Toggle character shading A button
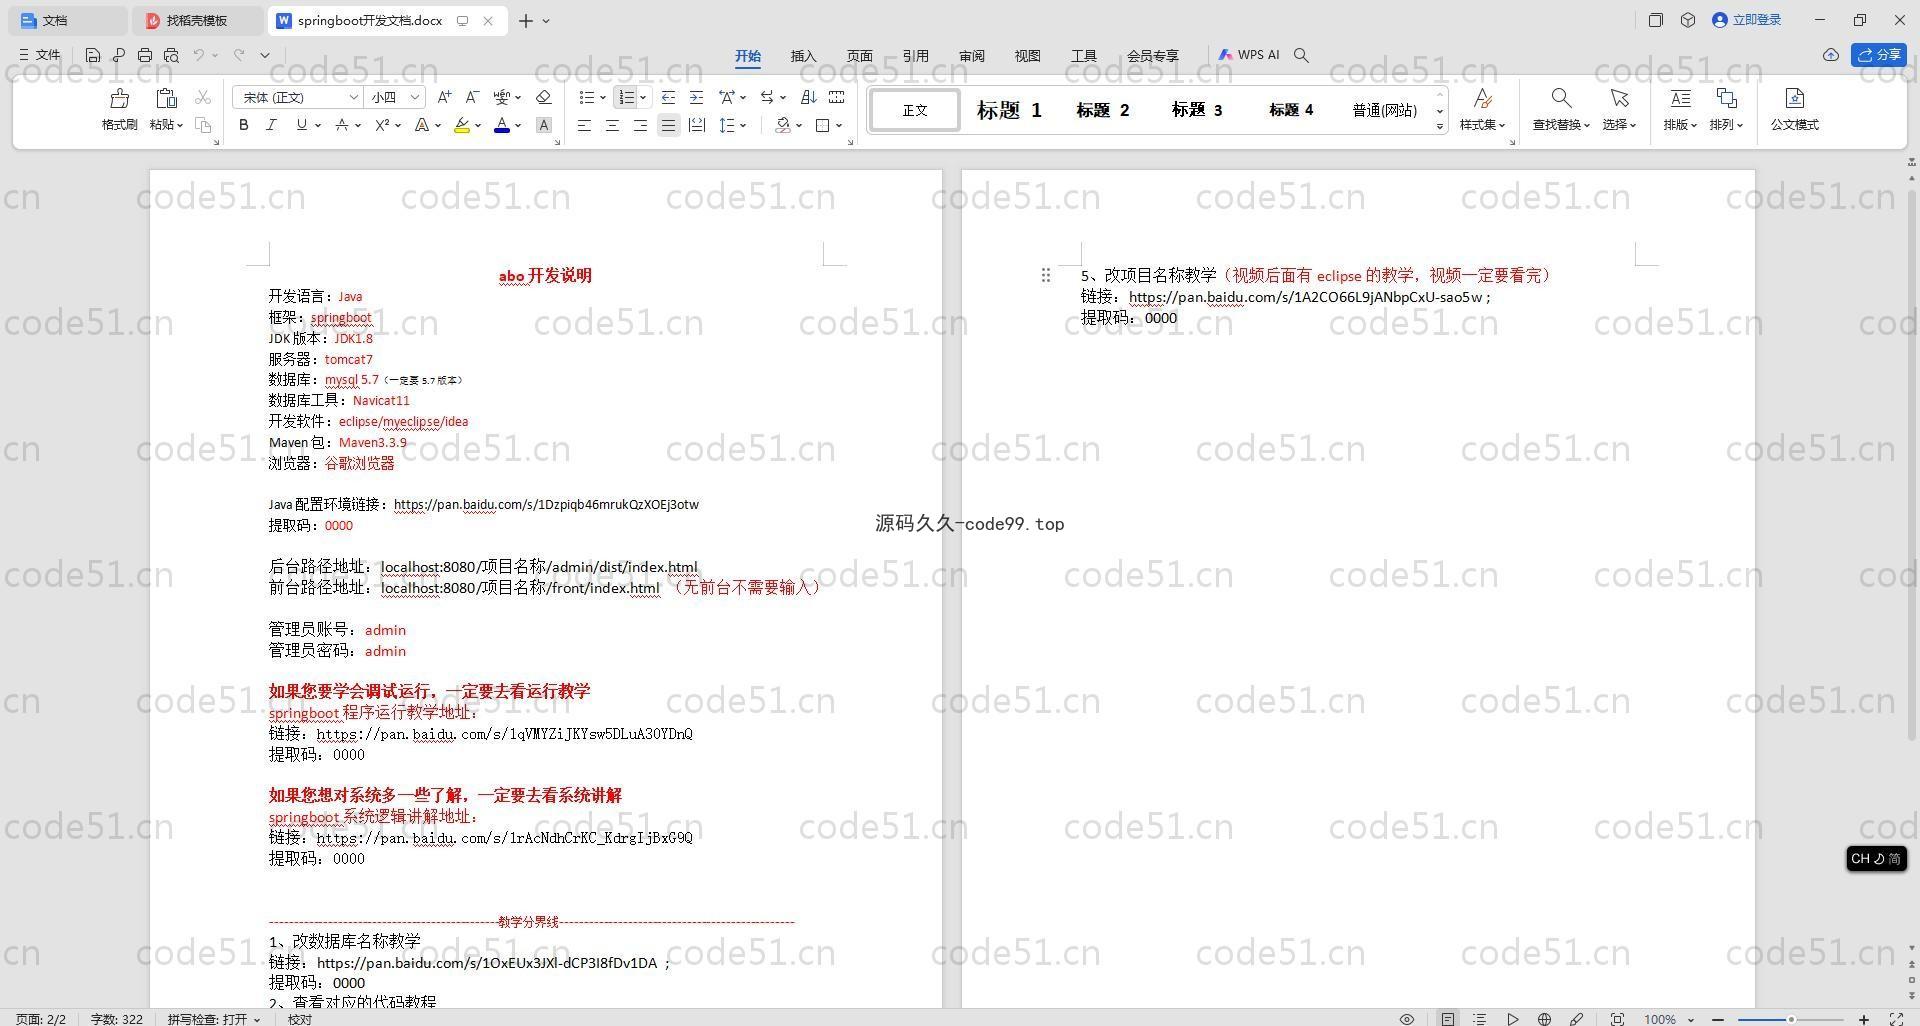The image size is (1920, 1026). pos(544,125)
